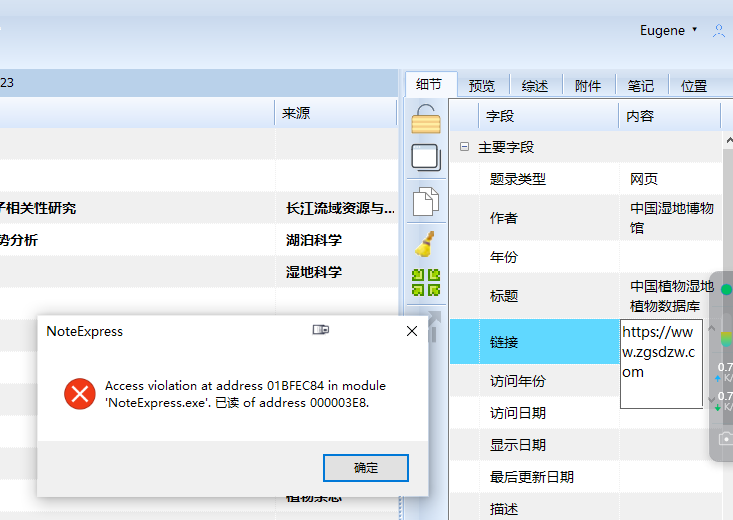The width and height of the screenshot is (733, 520).
Task: Switch to the 预览 tab
Action: pos(482,86)
